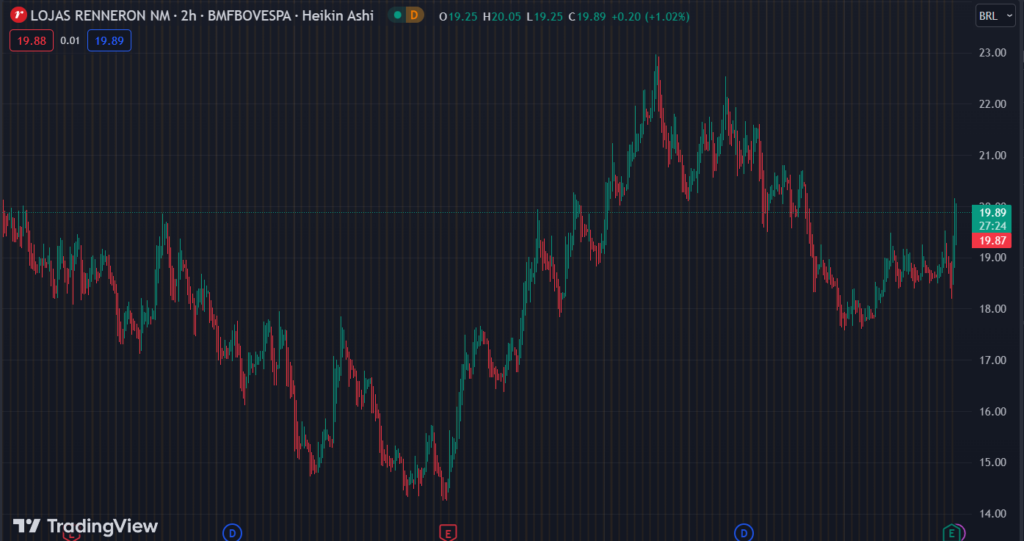Click the high value H20.05
Viewport: 1024px width, 541px height.
pyautogui.click(x=502, y=16)
